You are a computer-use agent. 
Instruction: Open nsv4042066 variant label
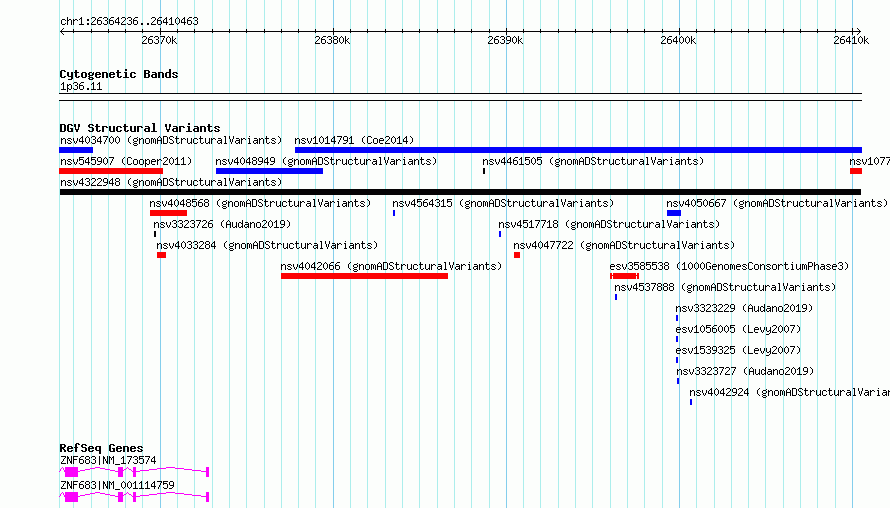(x=392, y=266)
